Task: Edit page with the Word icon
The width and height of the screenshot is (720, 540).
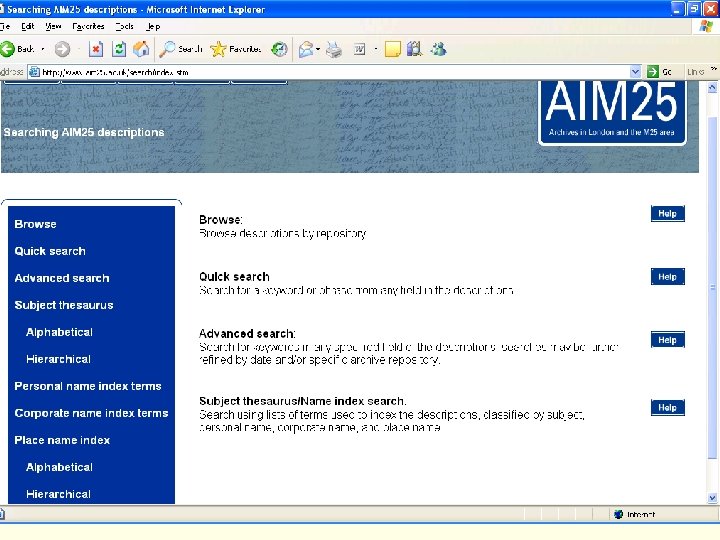Action: pos(360,49)
